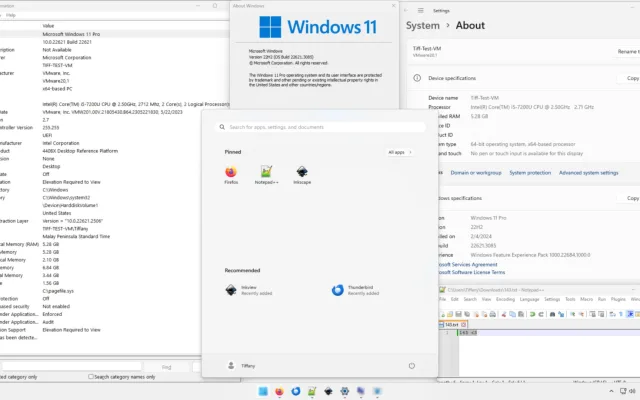Open Edit menu in Notepad++
640x400 pixels.
point(455,299)
